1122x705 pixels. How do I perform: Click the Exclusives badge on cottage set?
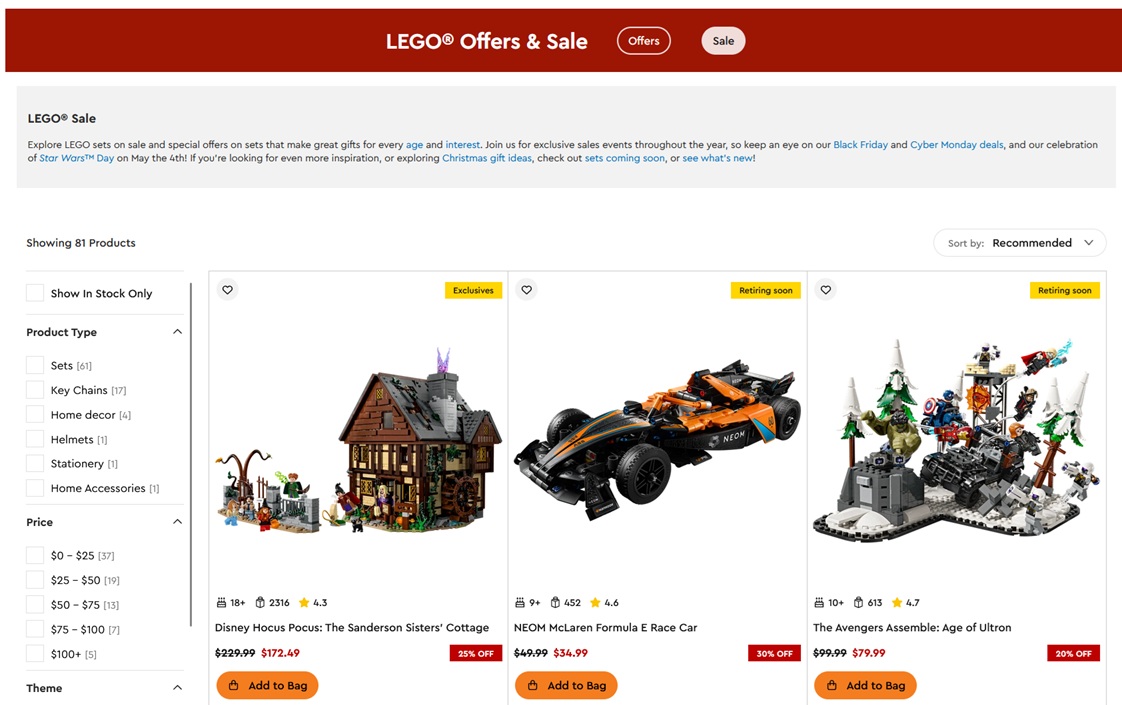tap(473, 290)
